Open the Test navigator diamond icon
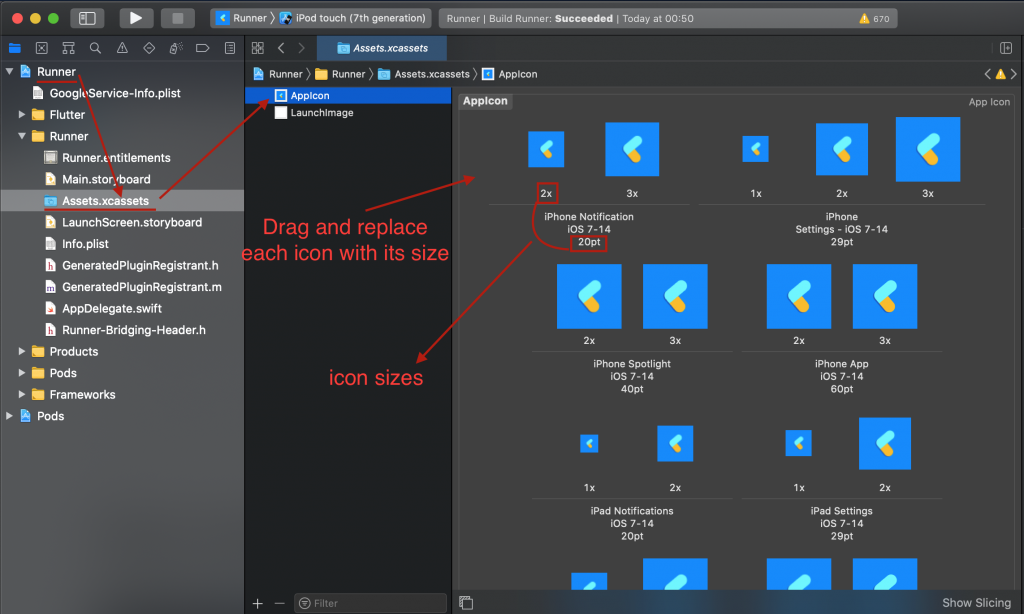The image size is (1024, 614). tap(149, 48)
